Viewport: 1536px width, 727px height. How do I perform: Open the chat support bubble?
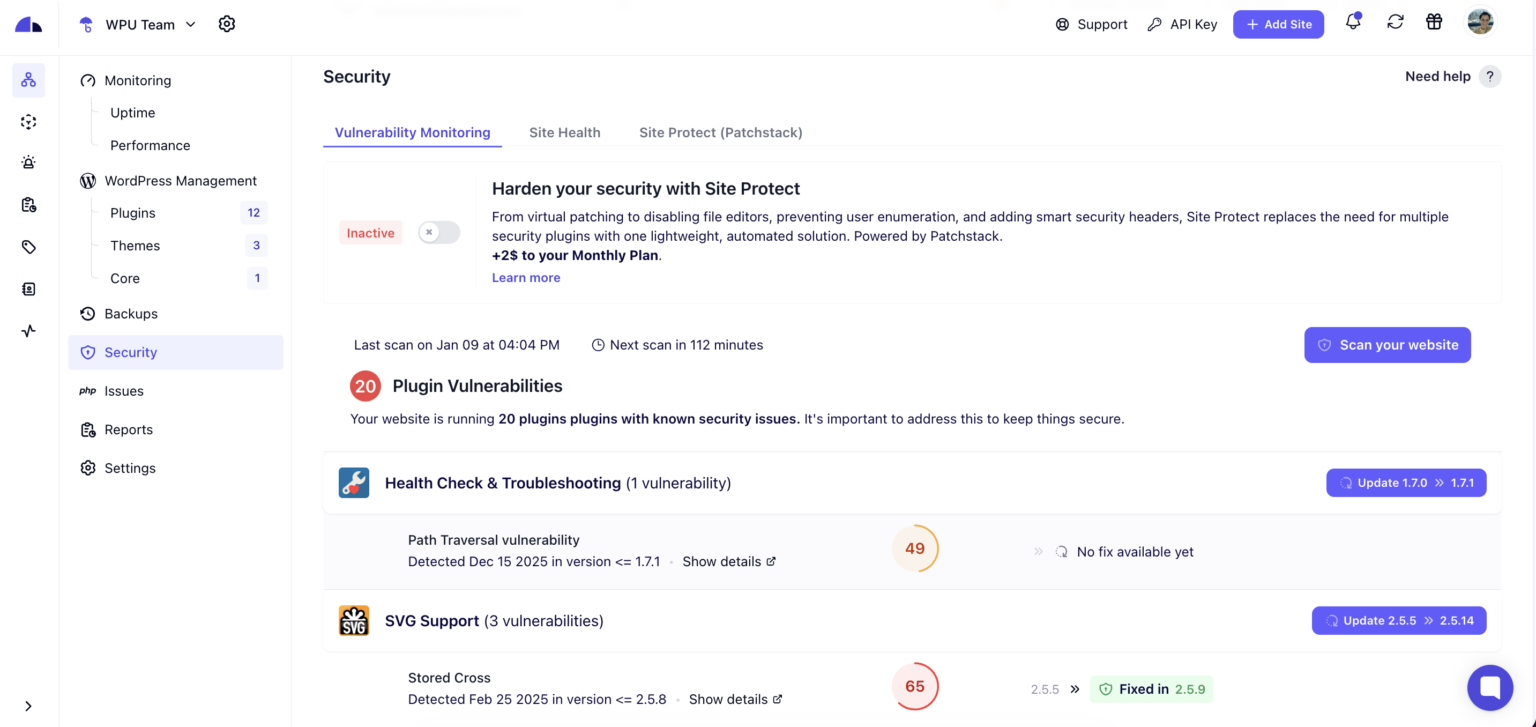pos(1490,687)
